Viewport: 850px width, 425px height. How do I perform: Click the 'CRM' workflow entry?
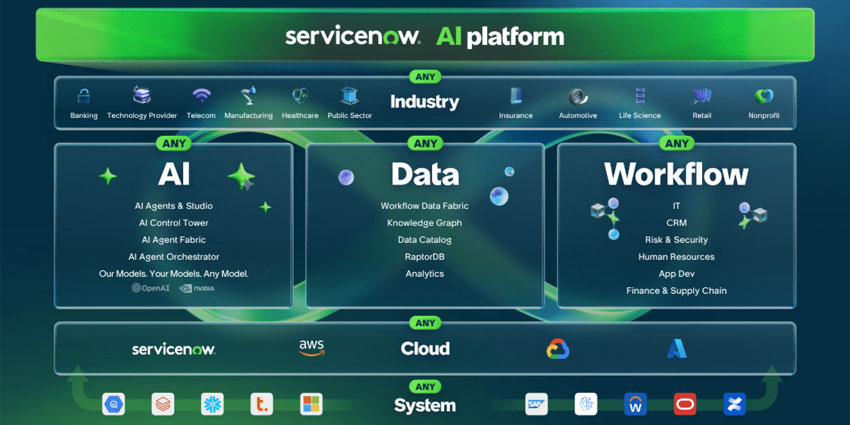tap(677, 223)
